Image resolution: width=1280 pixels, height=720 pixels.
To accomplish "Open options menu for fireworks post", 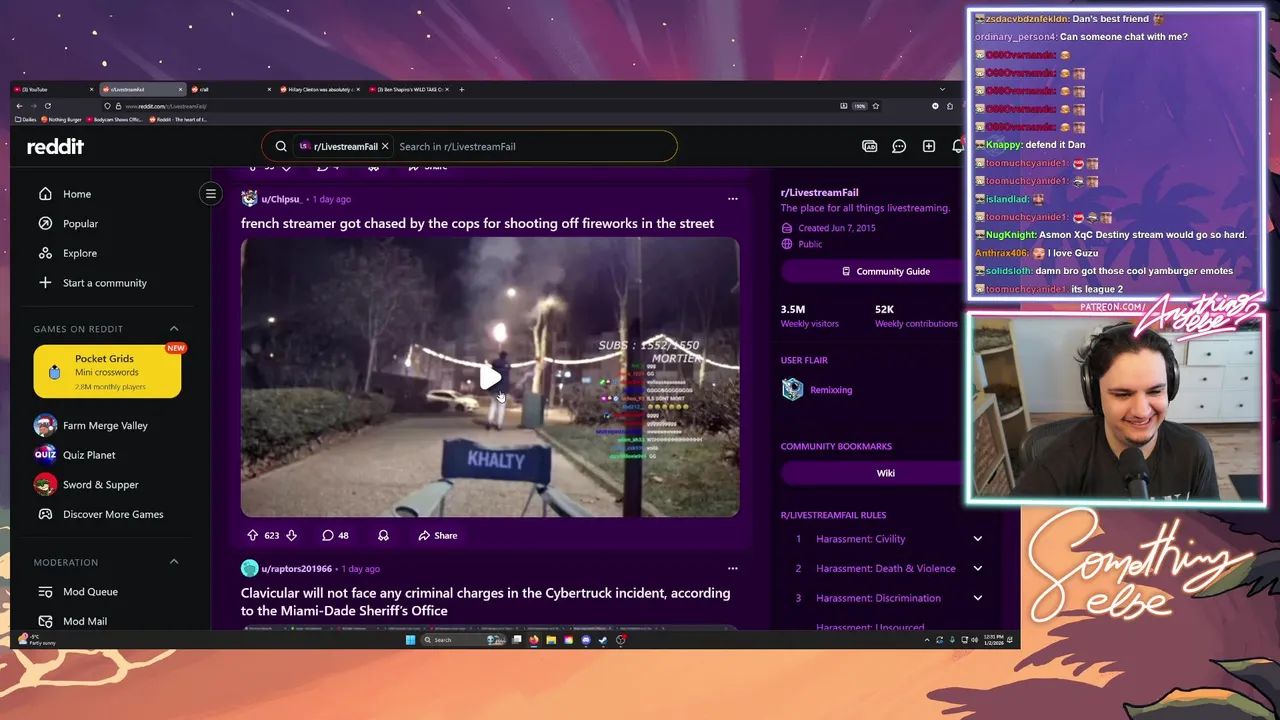I will point(733,199).
